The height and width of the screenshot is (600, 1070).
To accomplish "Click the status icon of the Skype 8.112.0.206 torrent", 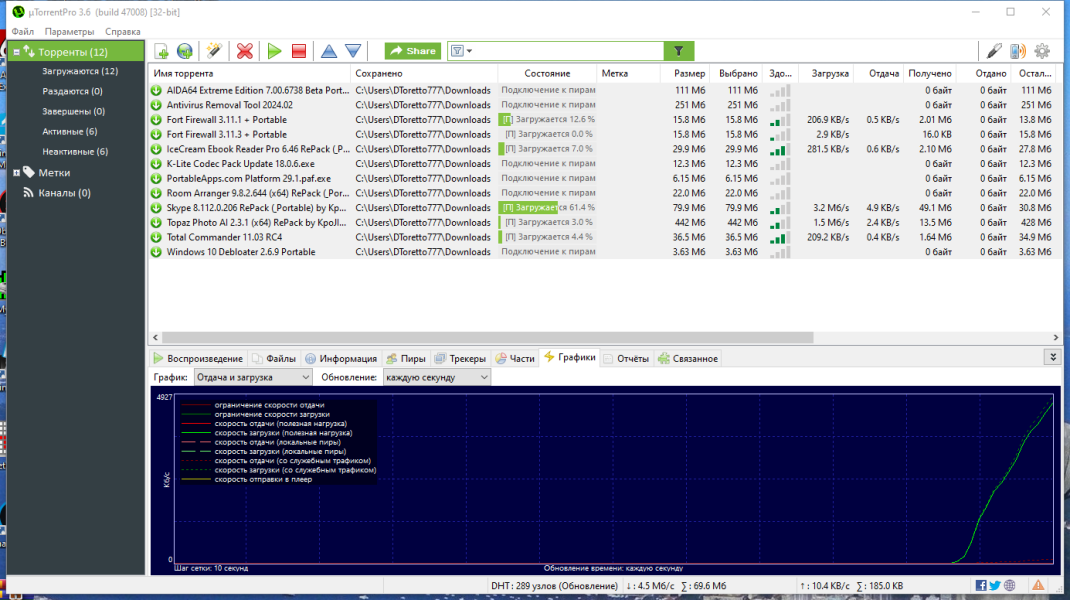I will 156,208.
